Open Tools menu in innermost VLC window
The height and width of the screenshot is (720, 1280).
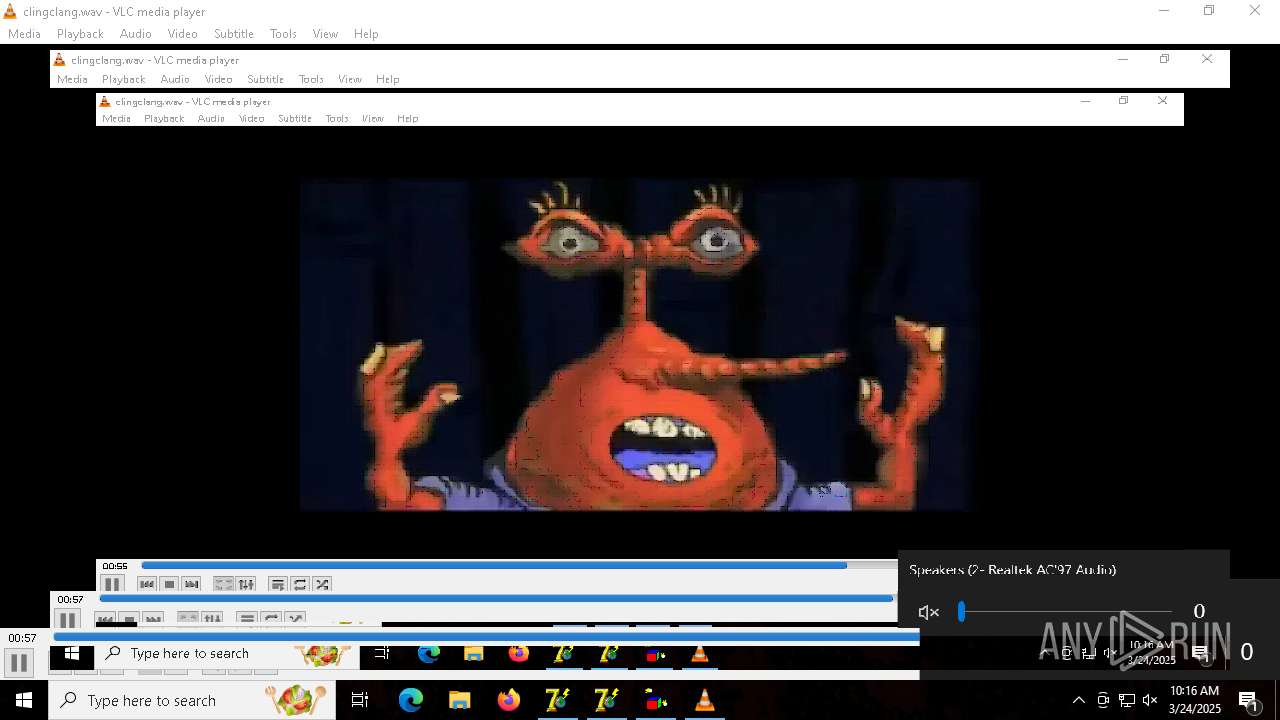pos(337,118)
